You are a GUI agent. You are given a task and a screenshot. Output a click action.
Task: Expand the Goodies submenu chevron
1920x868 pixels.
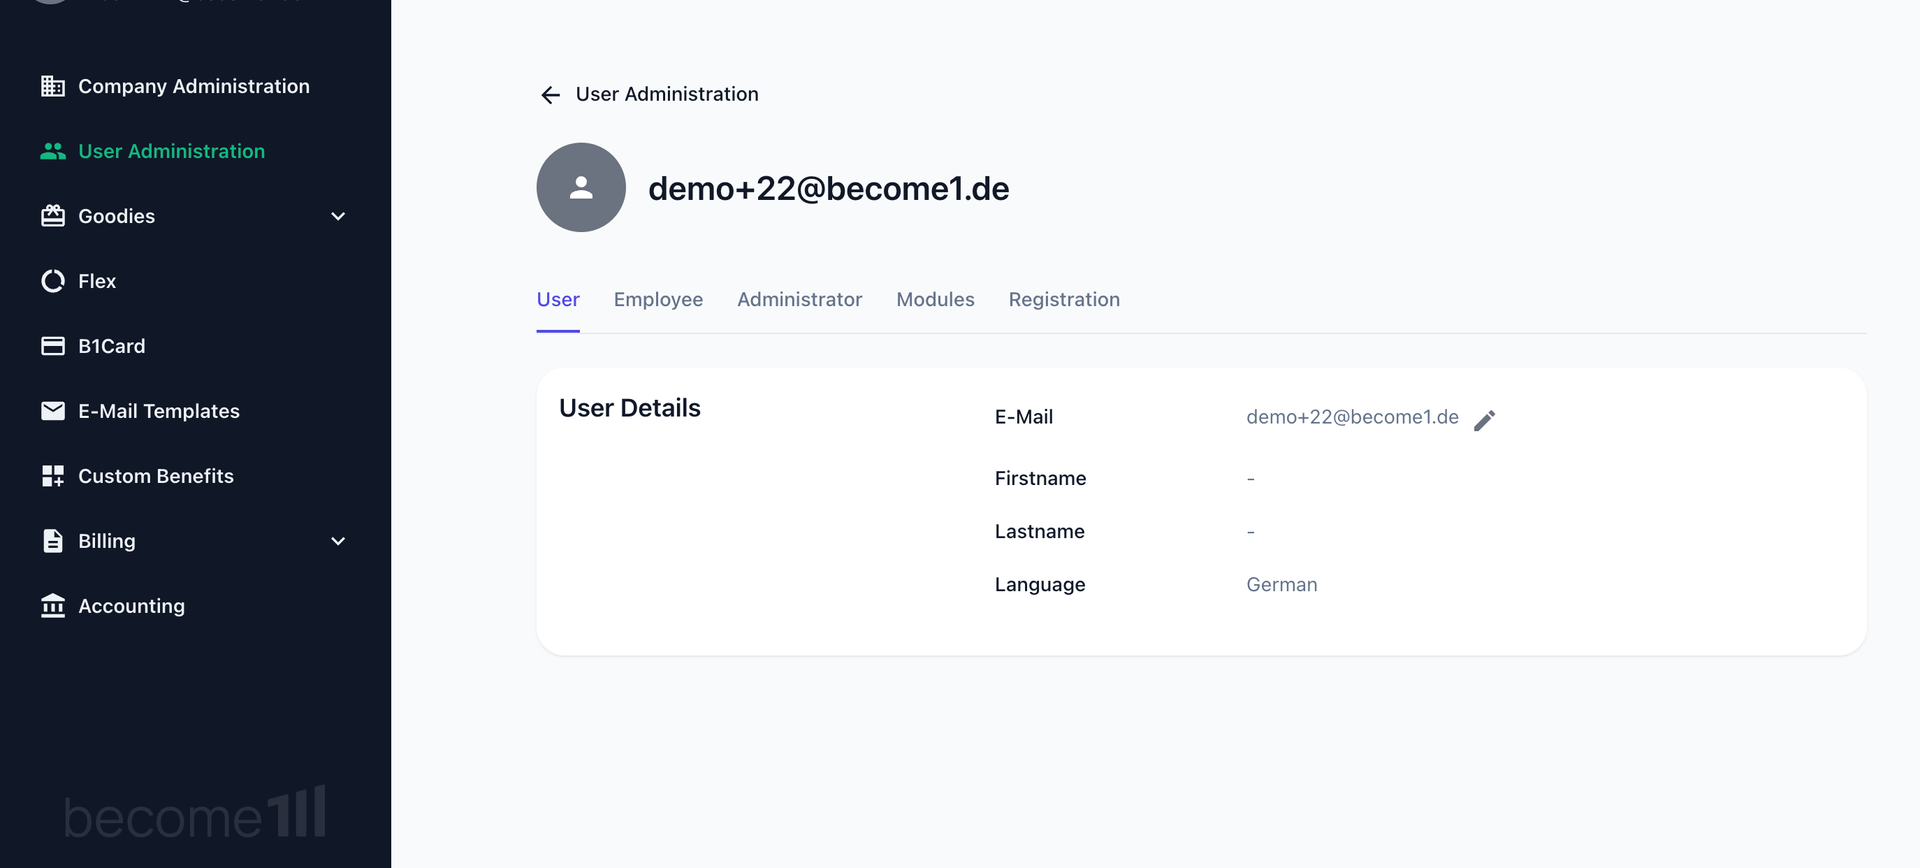click(x=338, y=216)
